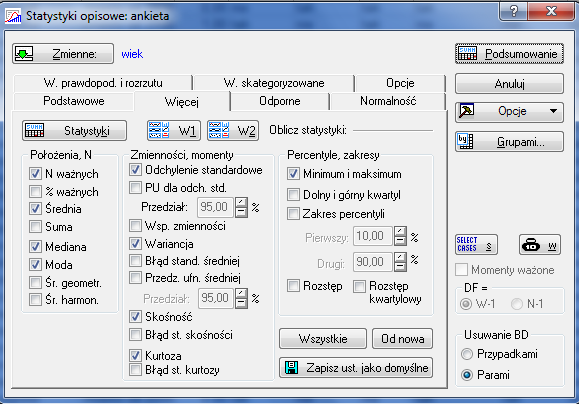This screenshot has height=404, width=579.
Task: Click the case weights icon button
Action: point(540,244)
